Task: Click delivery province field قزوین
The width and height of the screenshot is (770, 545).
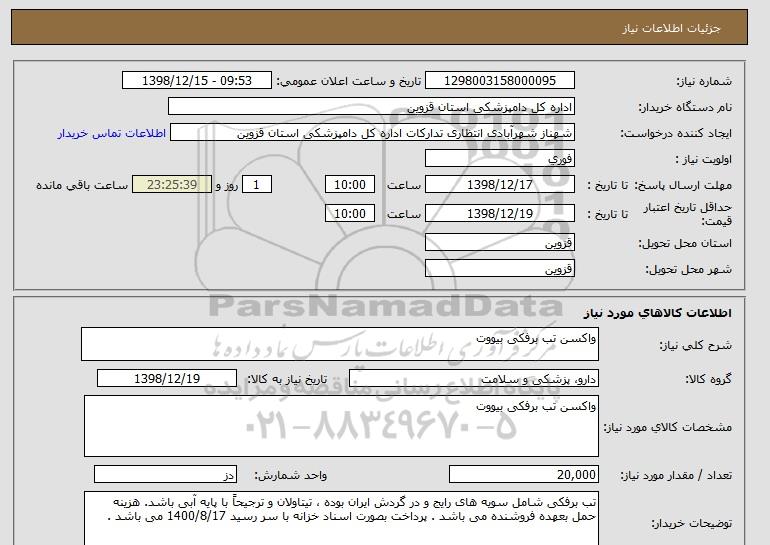Action: click(499, 243)
